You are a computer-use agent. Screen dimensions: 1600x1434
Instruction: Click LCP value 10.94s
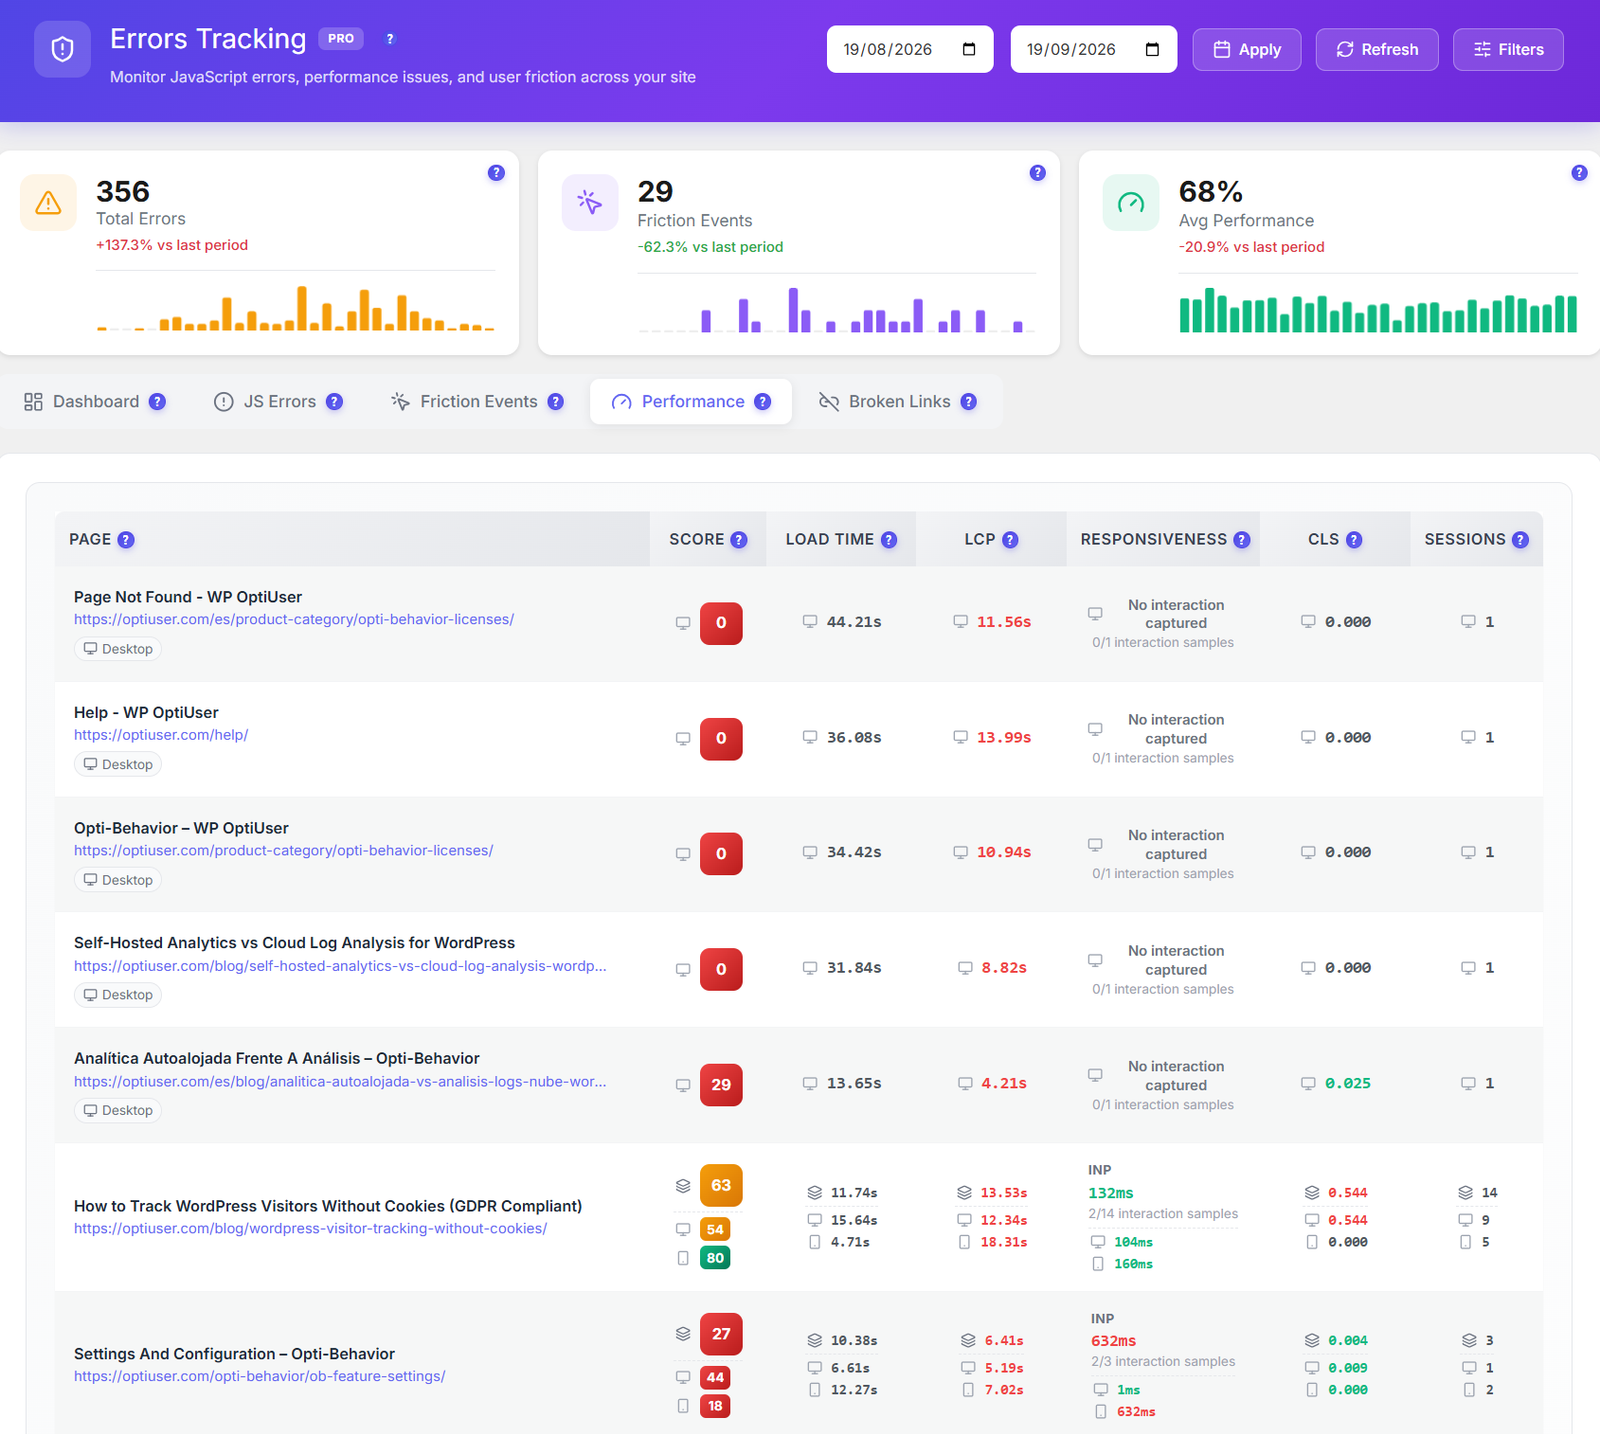tap(1004, 853)
